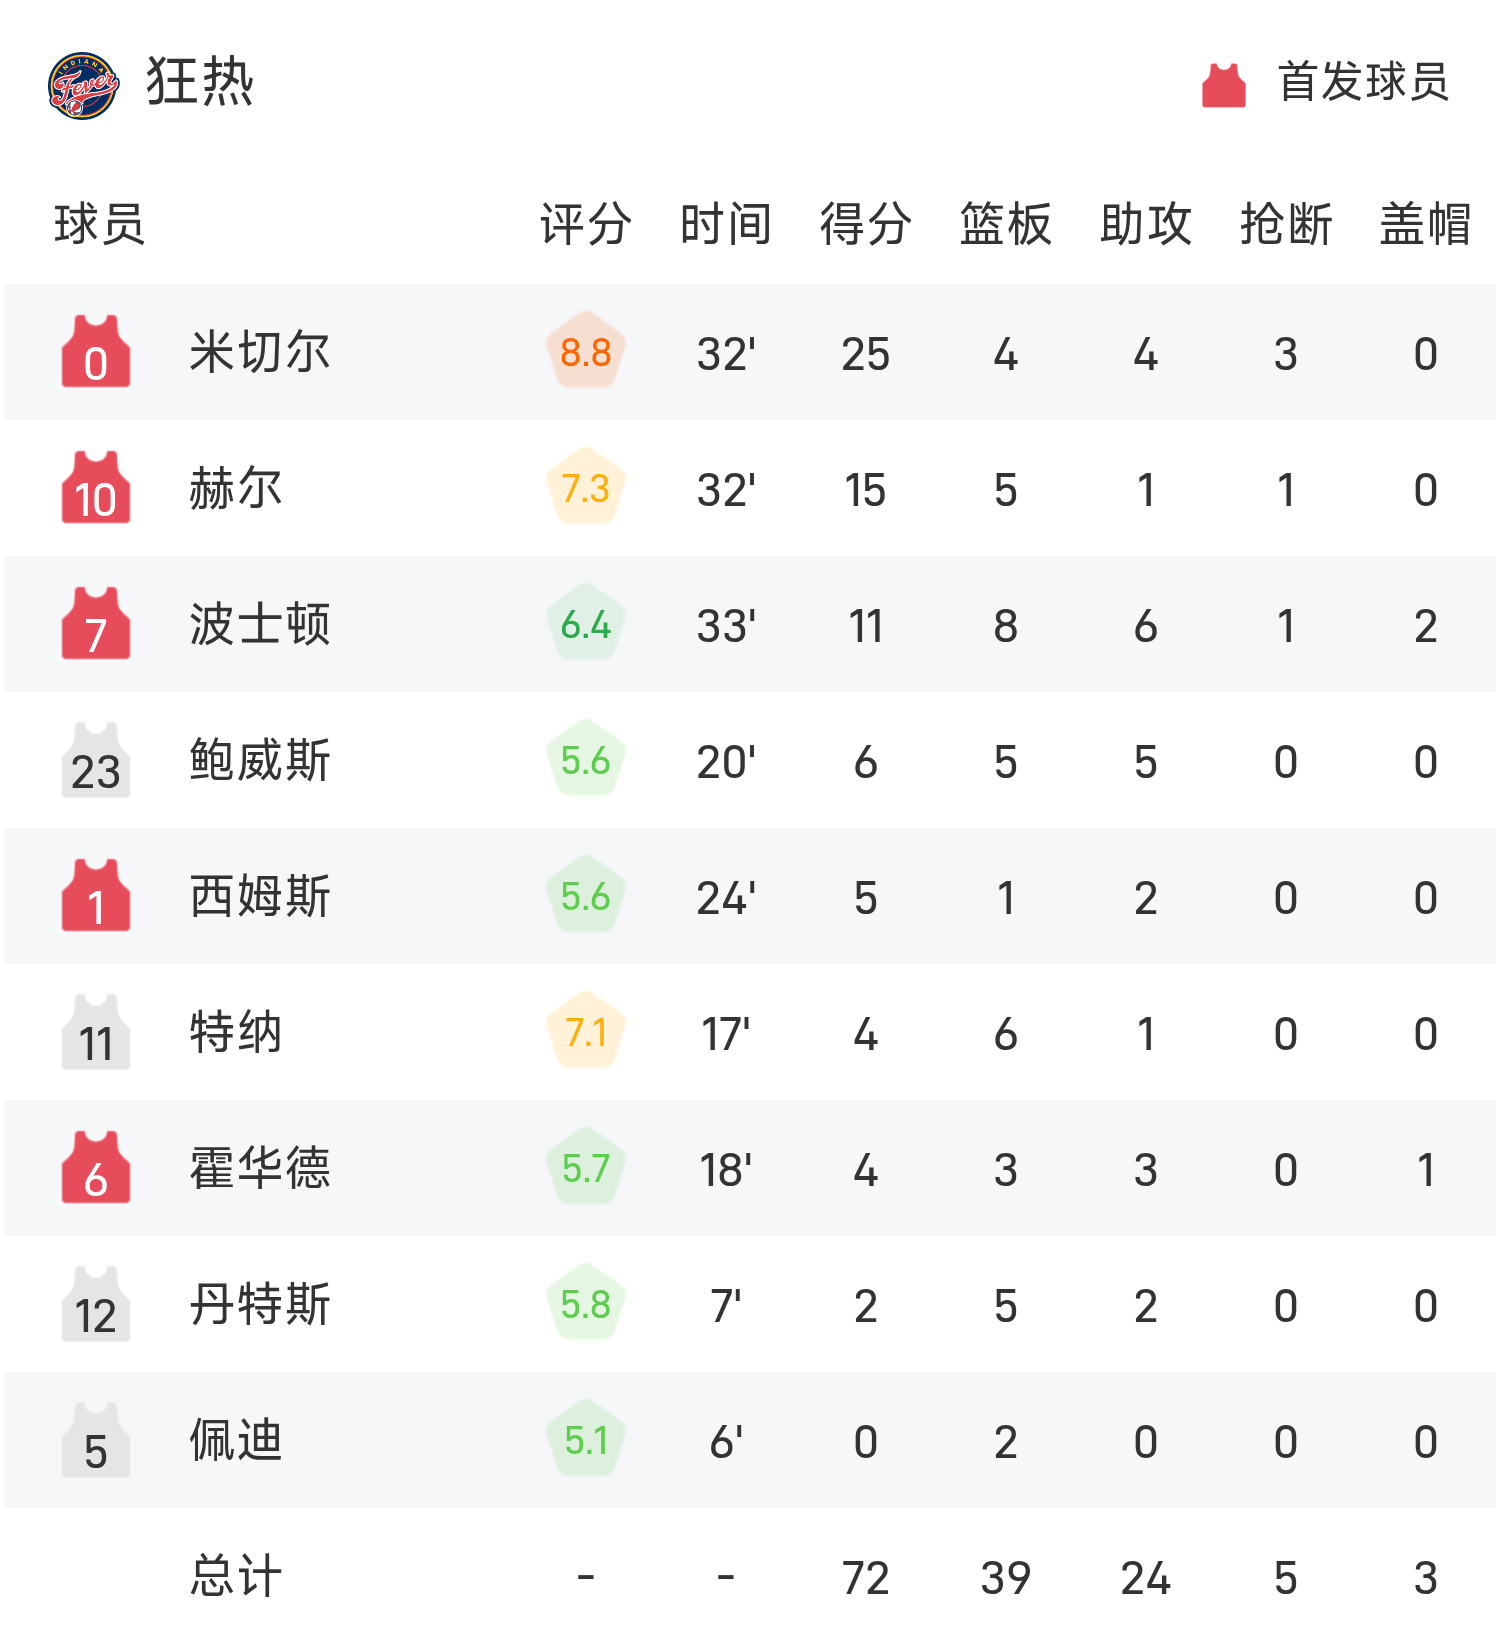The height and width of the screenshot is (1648, 1500).
Task: Tap jersey number 10 icon for 赫尔
Action: [96, 488]
